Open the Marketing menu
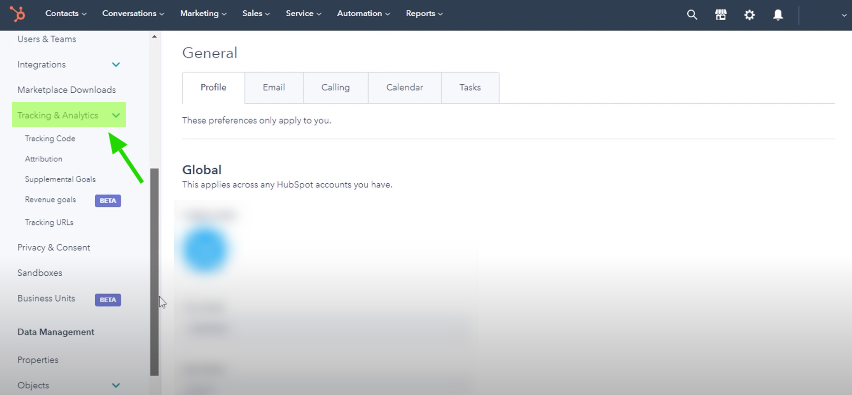This screenshot has height=395, width=852. pos(203,14)
